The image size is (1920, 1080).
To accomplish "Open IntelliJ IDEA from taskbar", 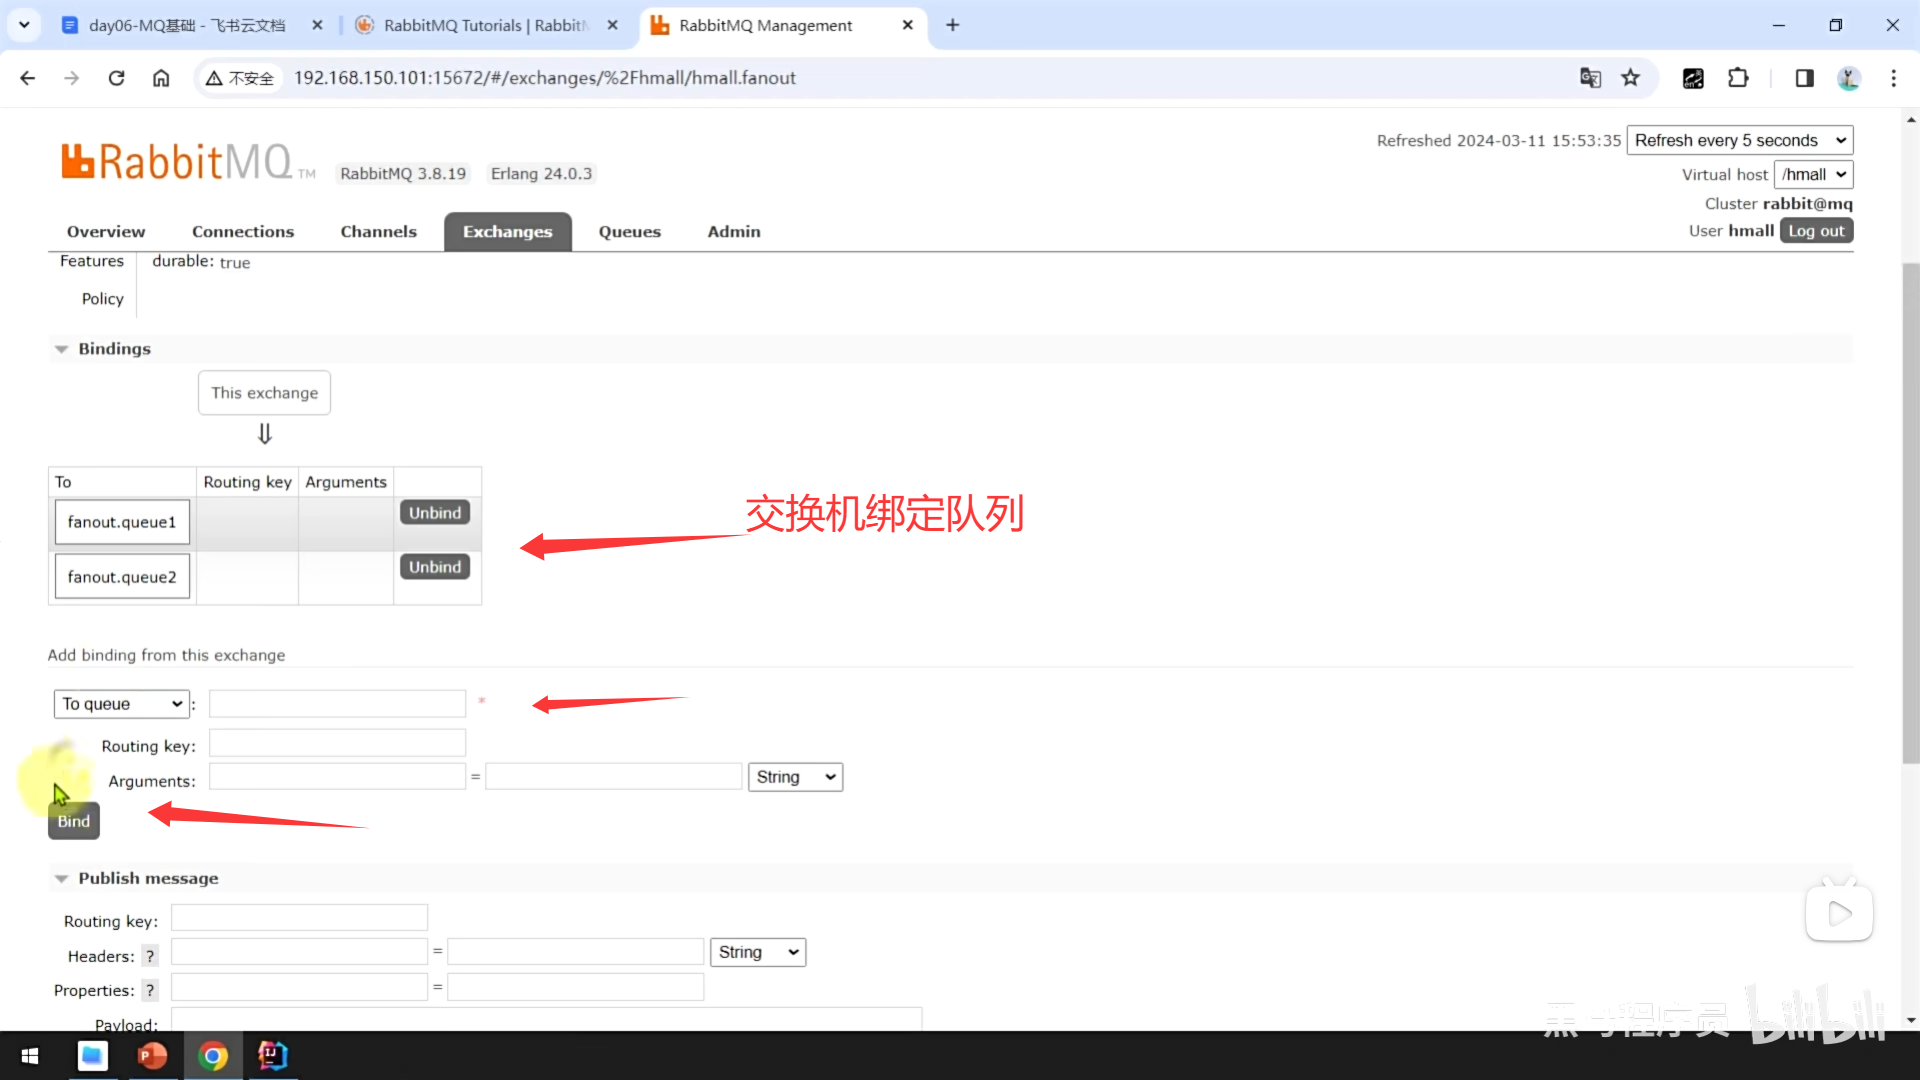I will click(x=272, y=1055).
